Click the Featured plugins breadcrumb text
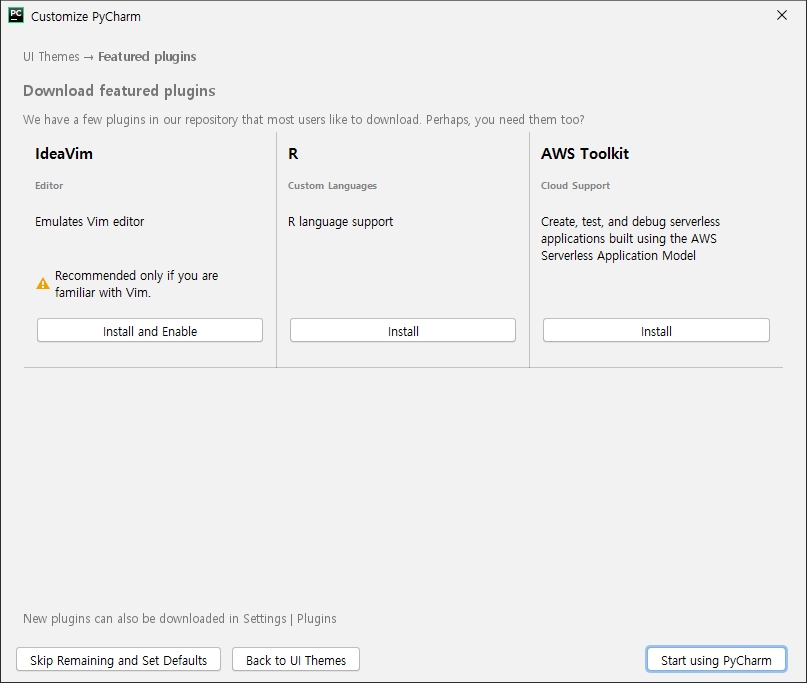The height and width of the screenshot is (683, 807). tap(147, 57)
